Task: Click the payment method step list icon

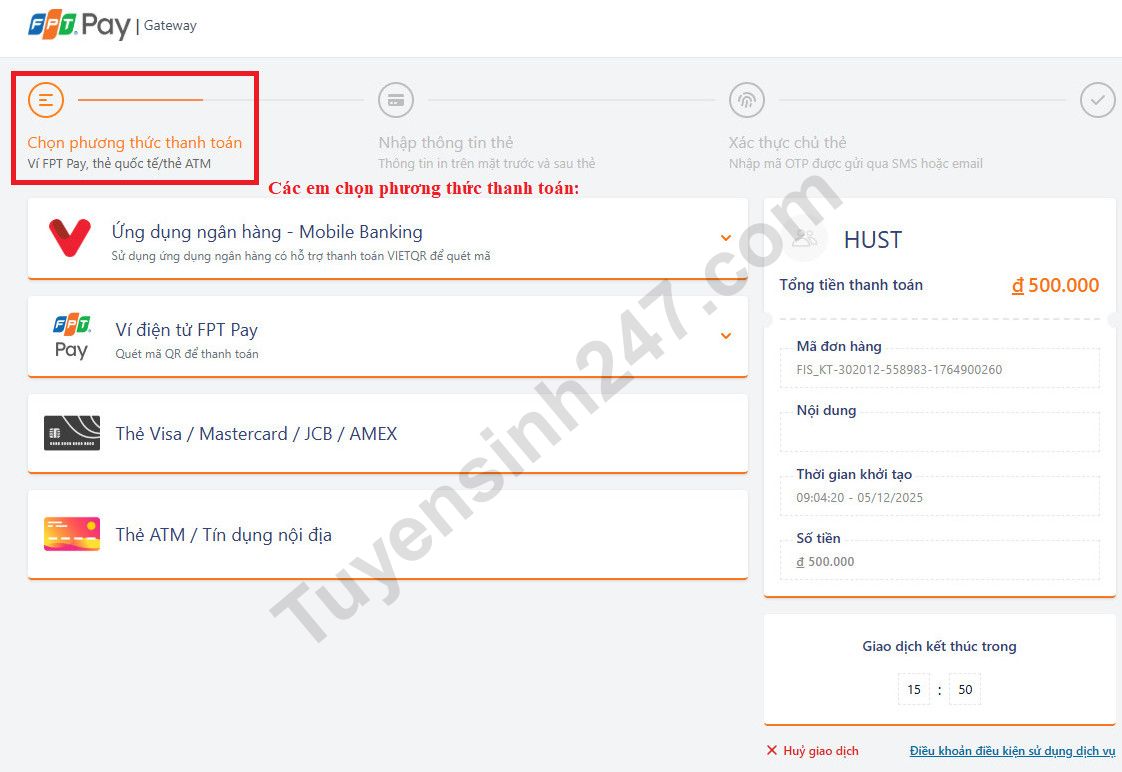Action: (46, 100)
